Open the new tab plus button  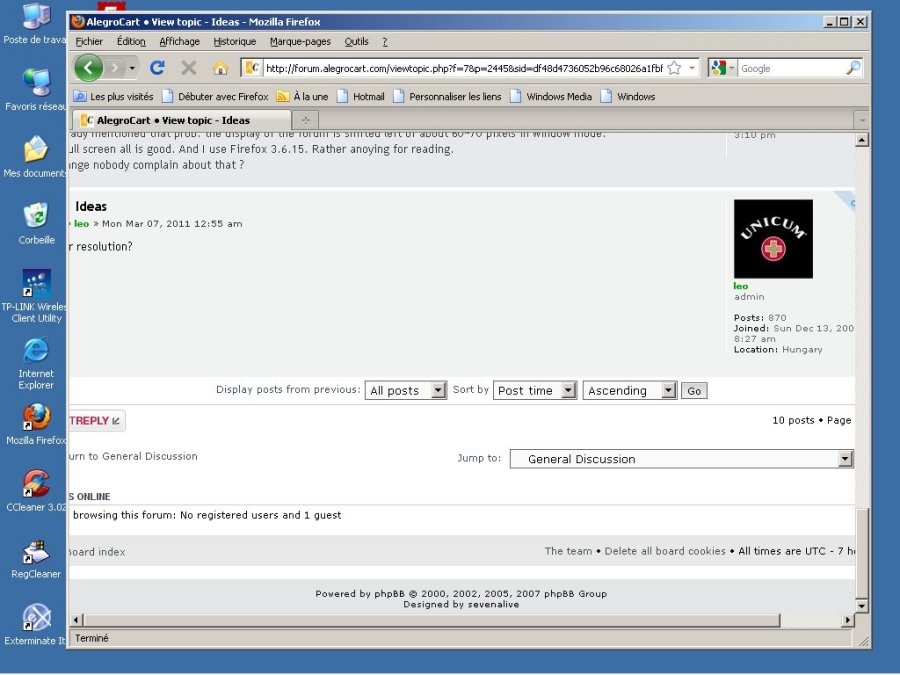[x=306, y=120]
